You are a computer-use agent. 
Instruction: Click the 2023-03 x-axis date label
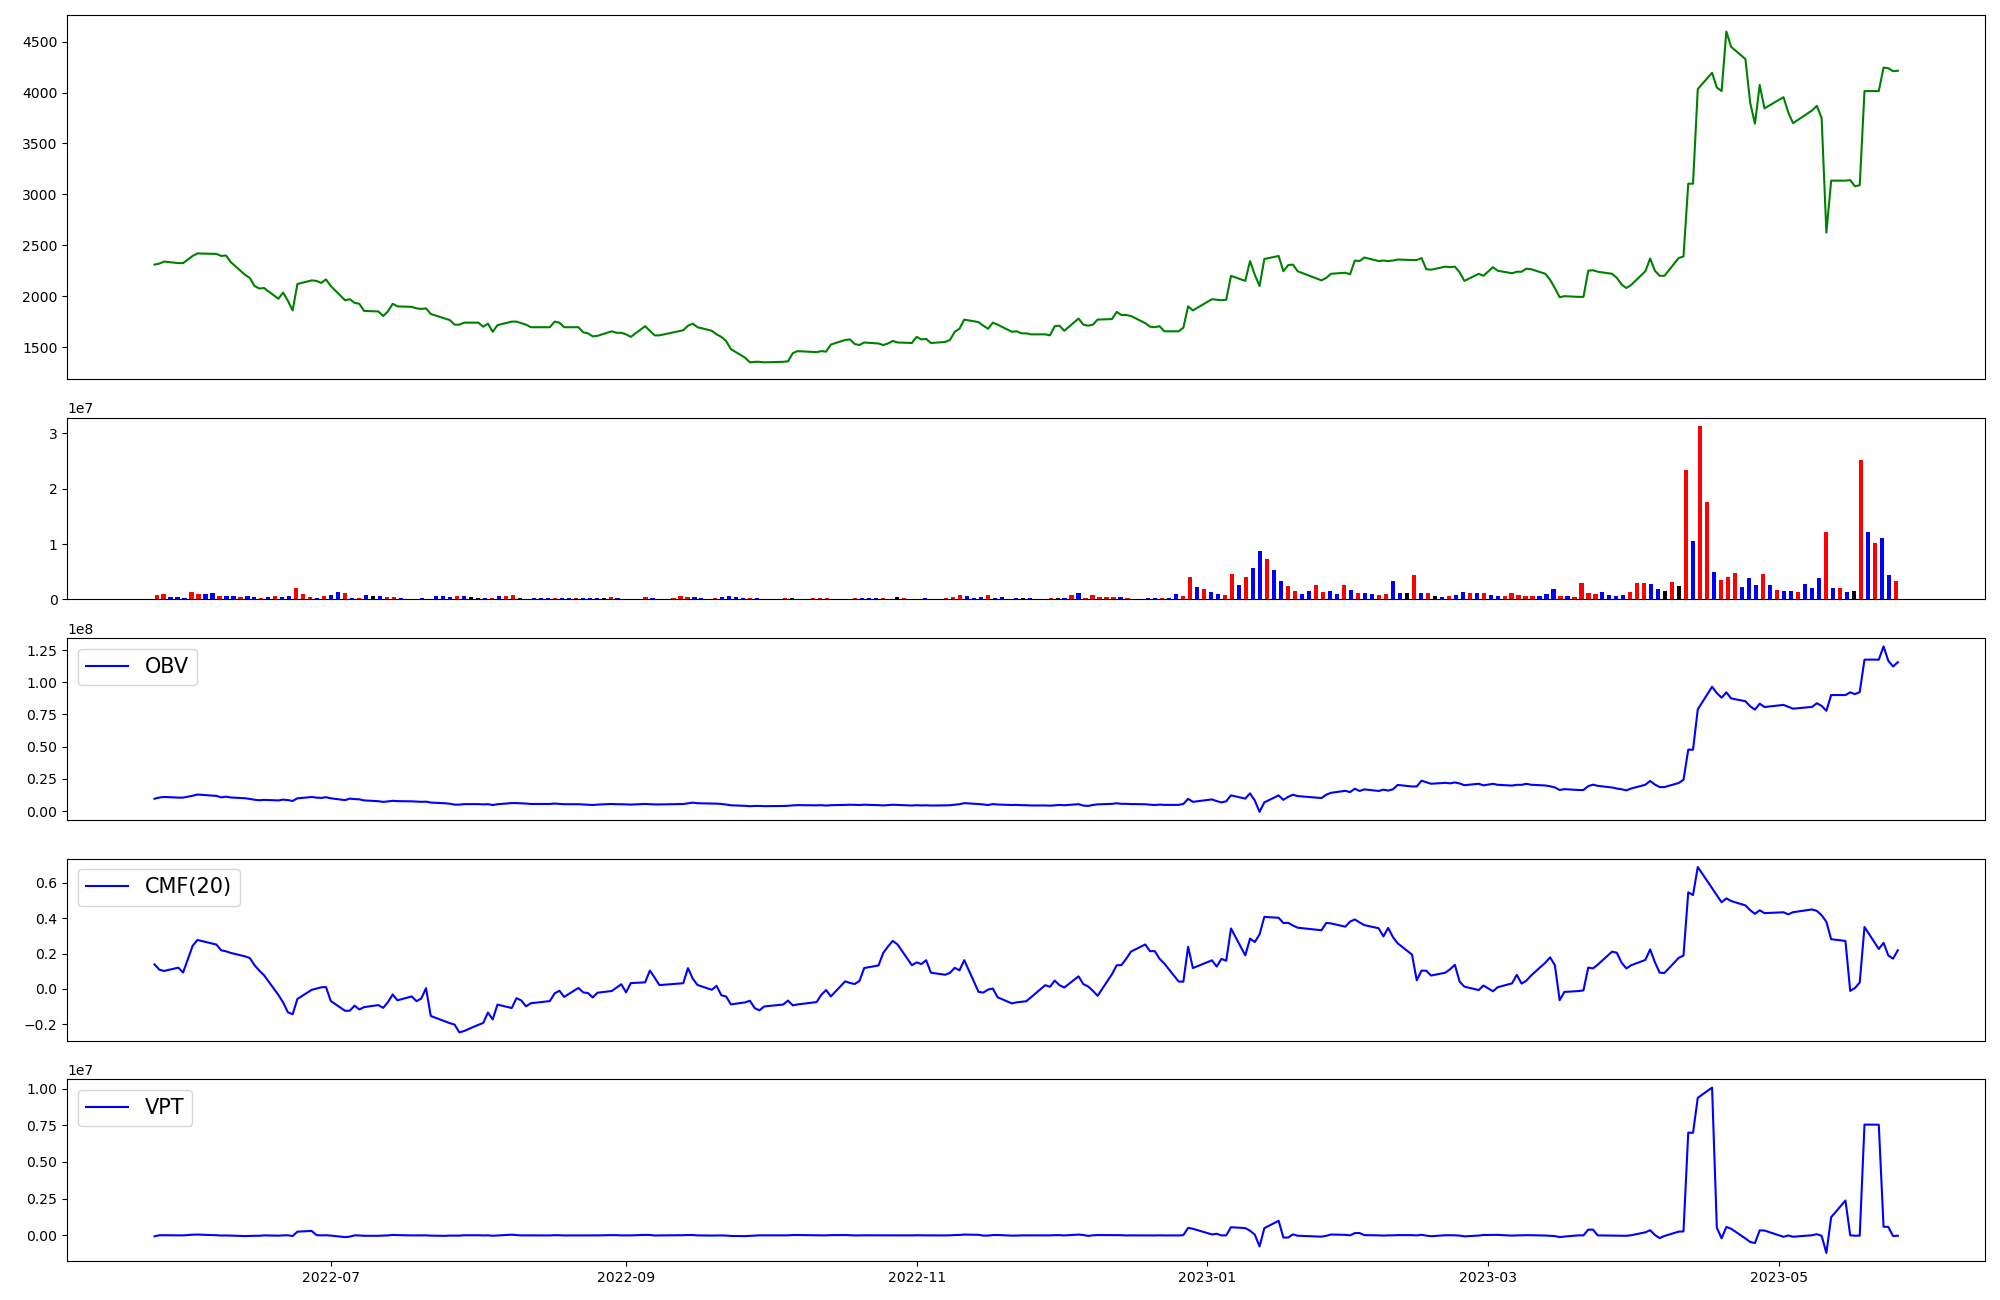[x=1488, y=1277]
